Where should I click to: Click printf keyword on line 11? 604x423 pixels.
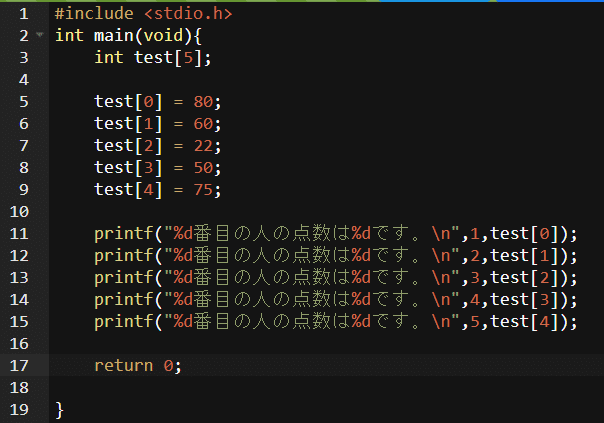pyautogui.click(x=124, y=234)
